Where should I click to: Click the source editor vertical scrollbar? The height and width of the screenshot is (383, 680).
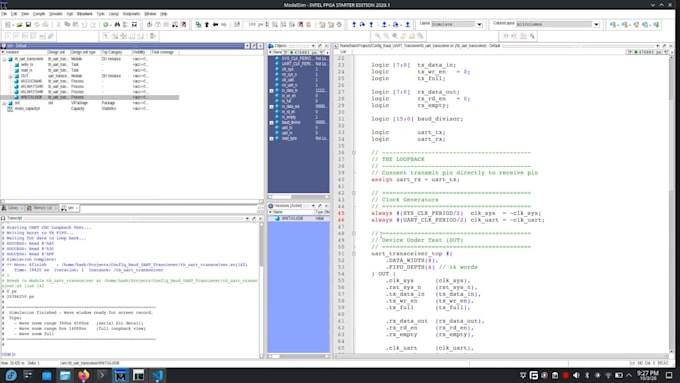672,204
